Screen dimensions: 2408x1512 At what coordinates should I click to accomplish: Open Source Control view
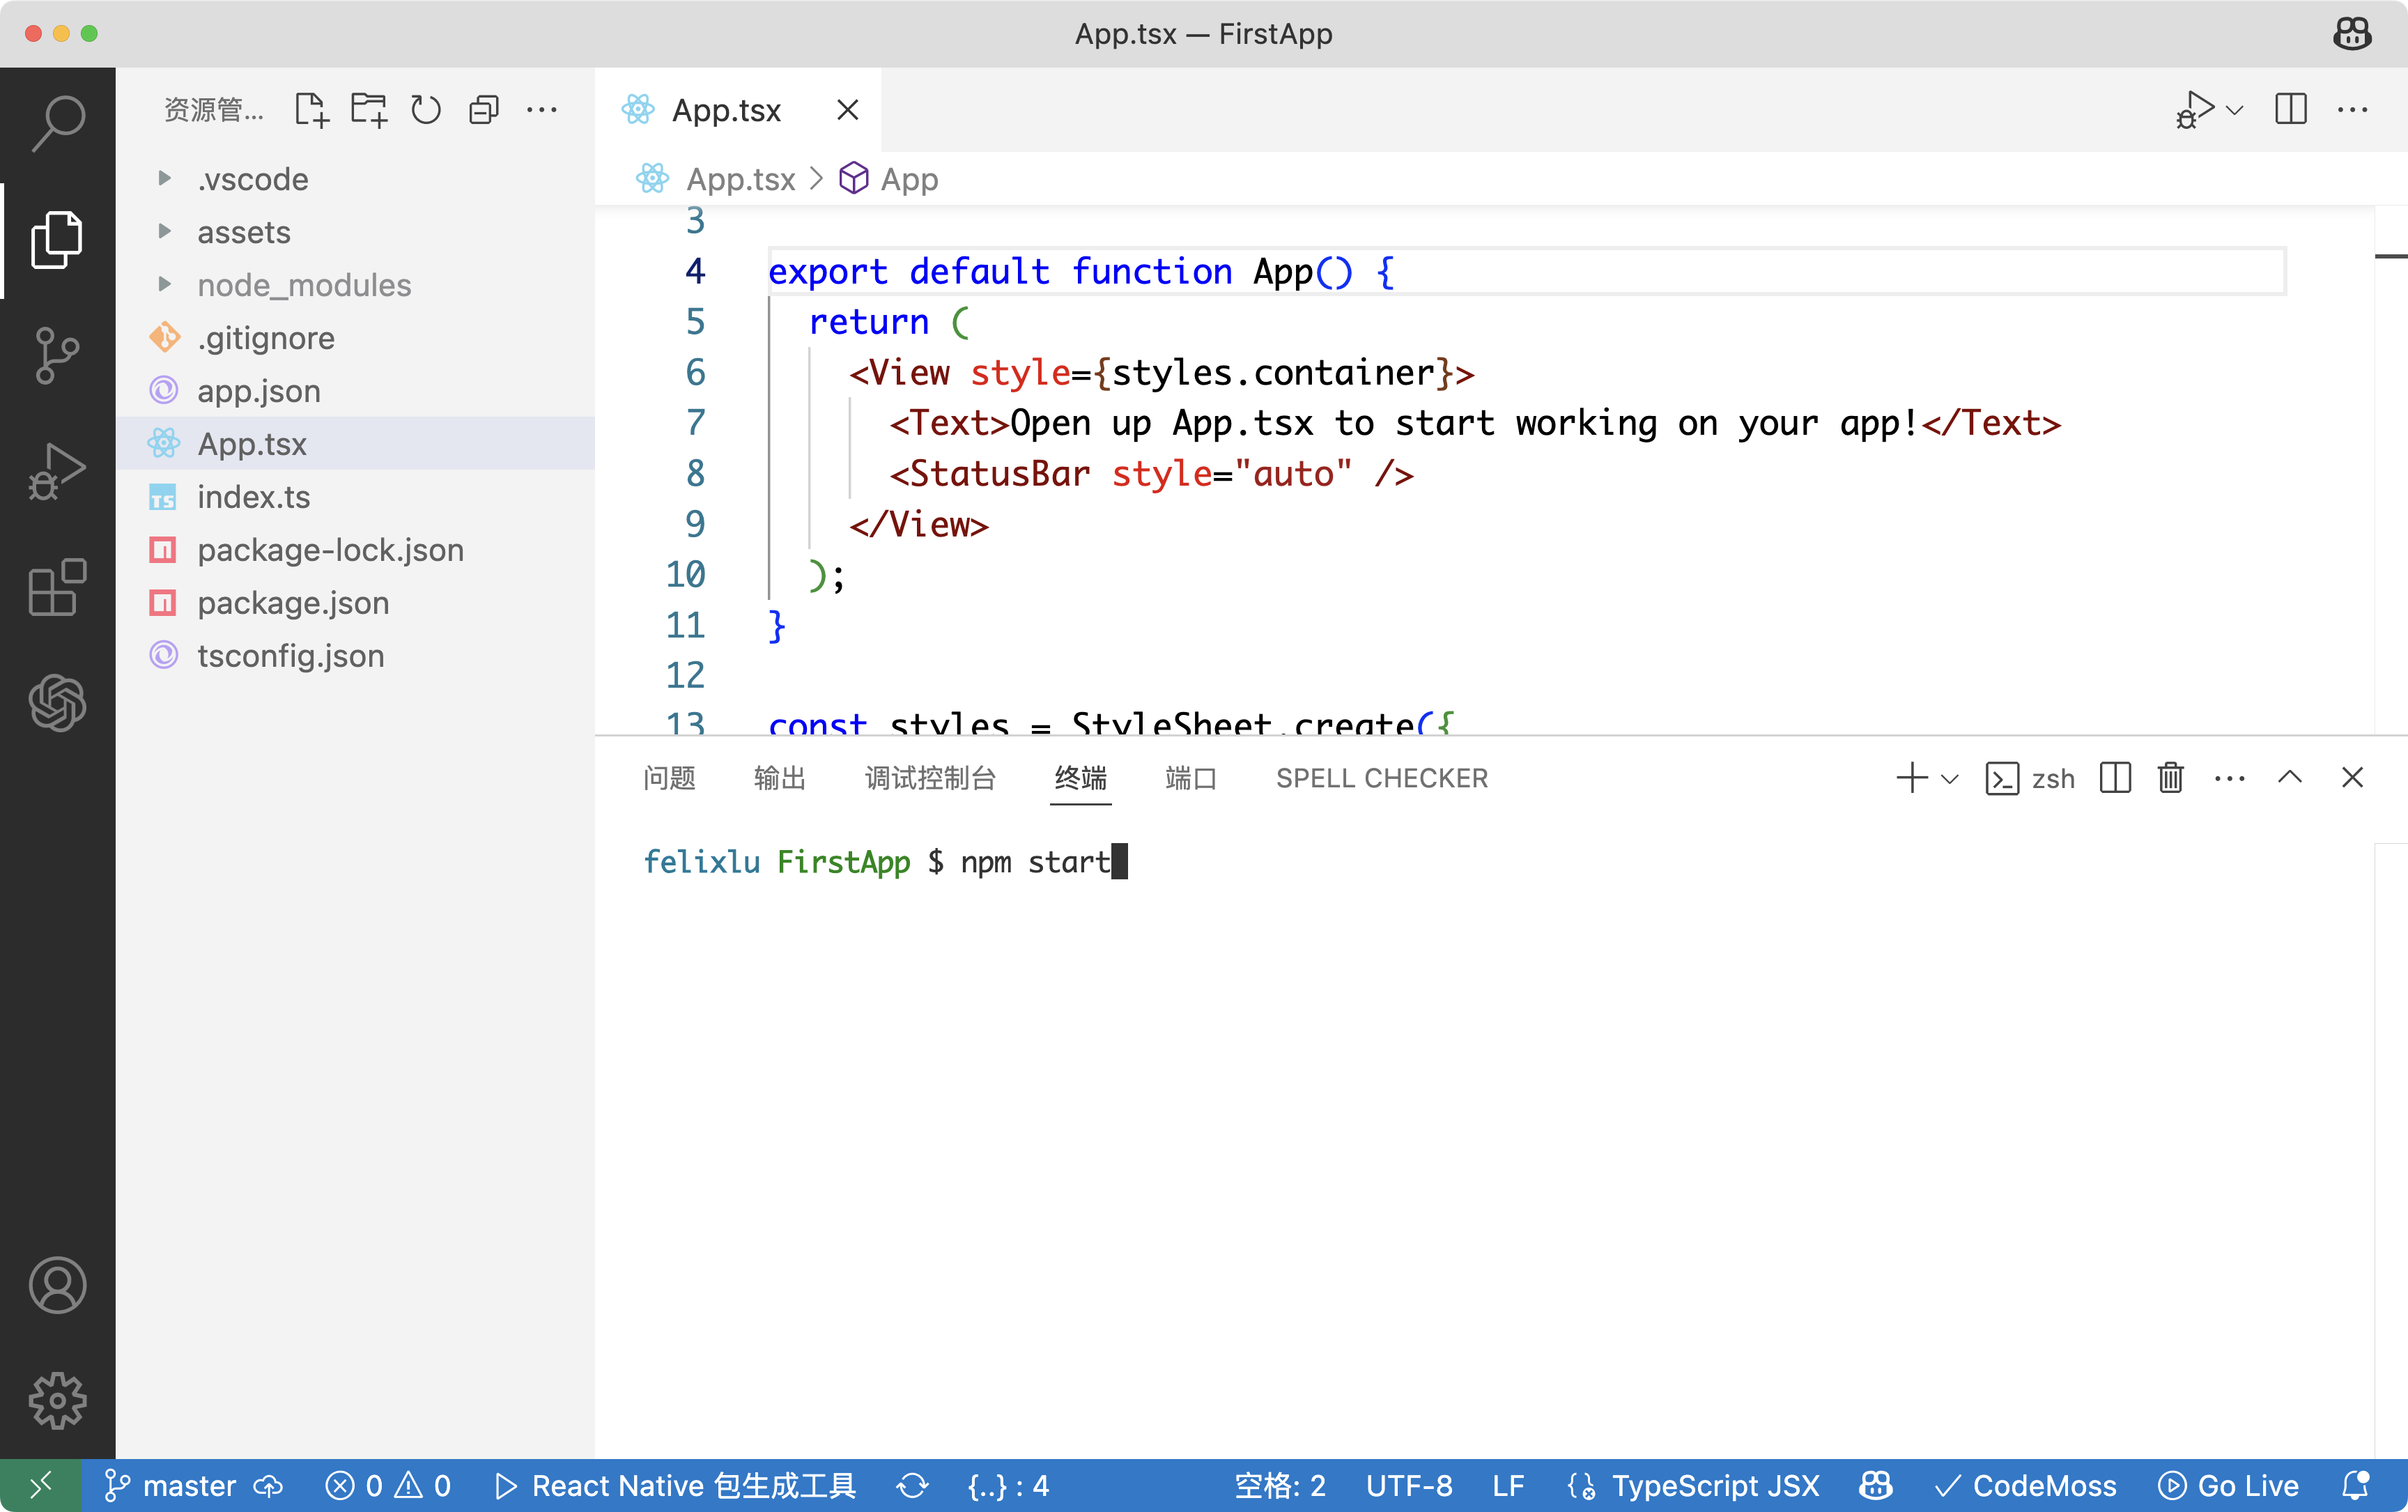pos(57,355)
